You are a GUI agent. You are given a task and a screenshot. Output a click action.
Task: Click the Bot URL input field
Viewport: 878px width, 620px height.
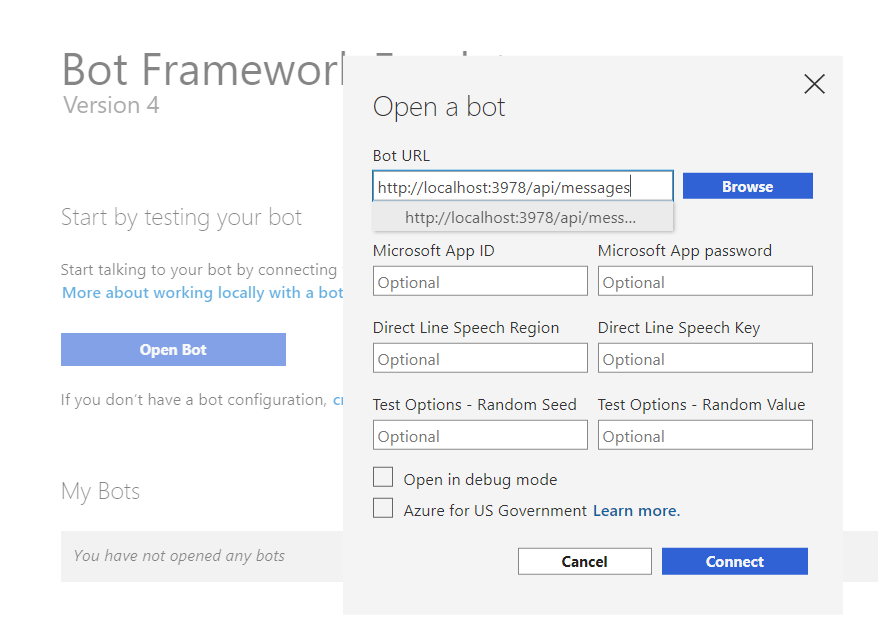(x=522, y=186)
